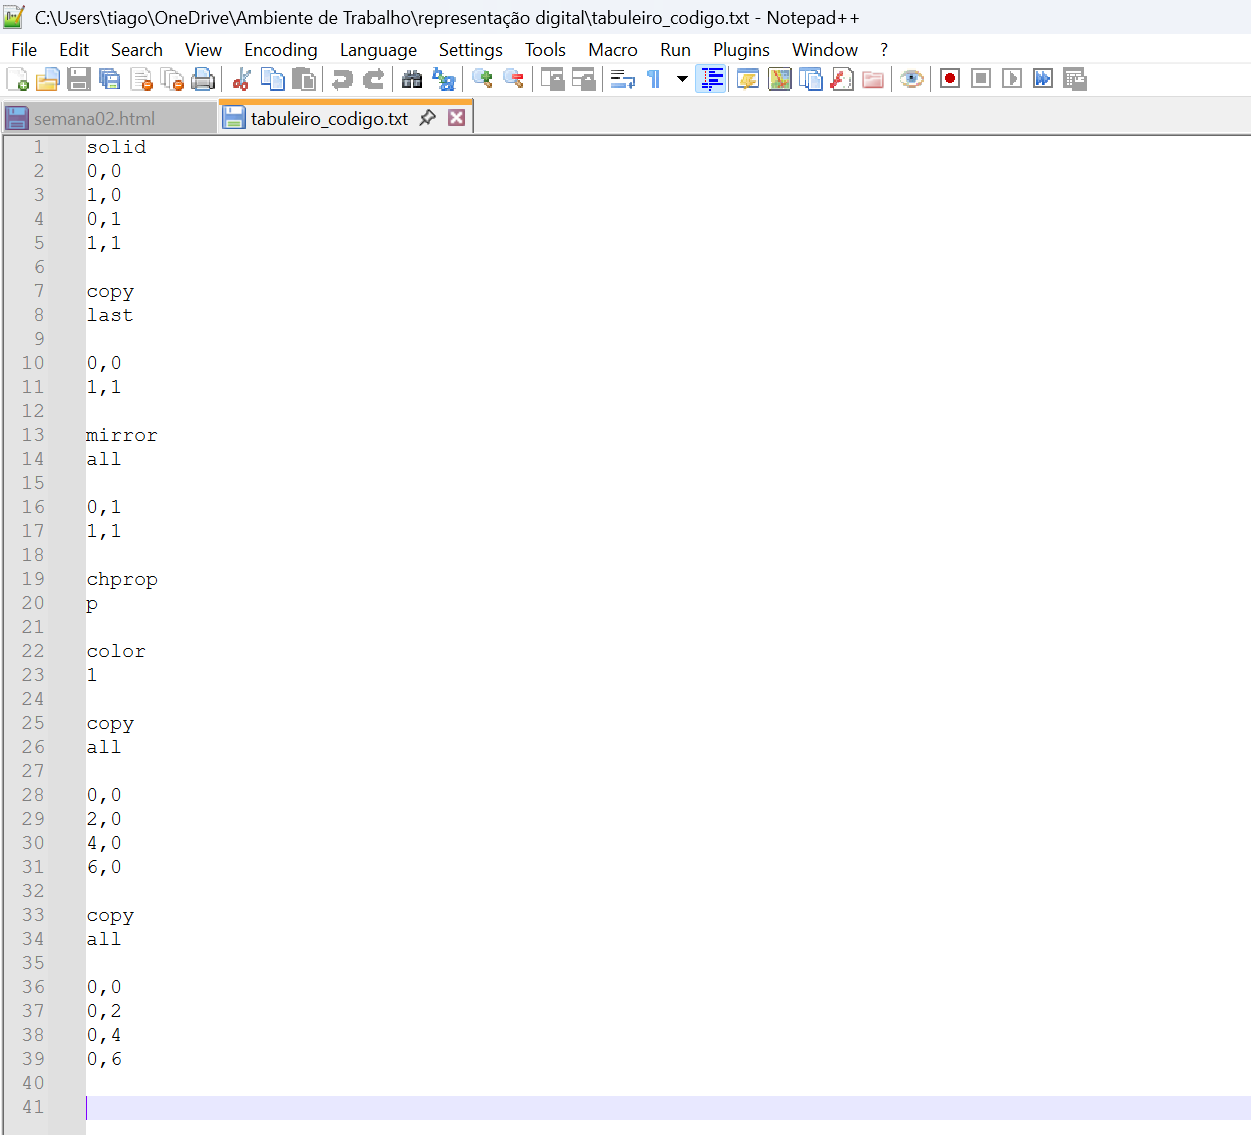Click the New file toolbar icon

[17, 79]
